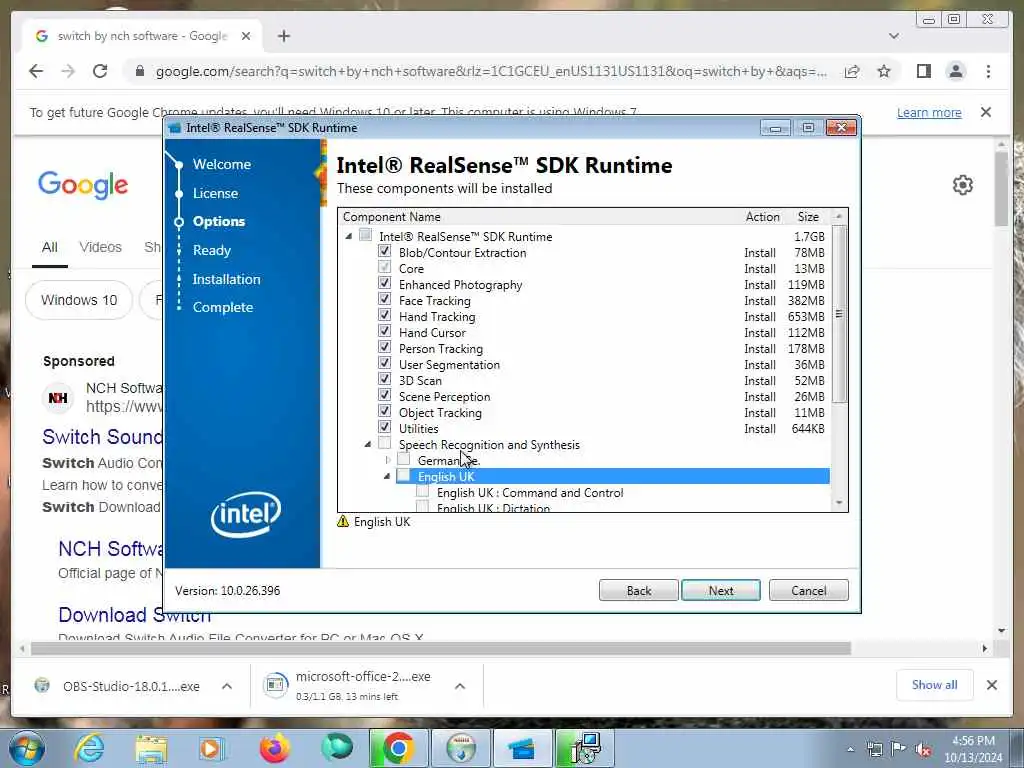1024x768 pixels.
Task: Launch Firefox from the taskbar
Action: [274, 748]
